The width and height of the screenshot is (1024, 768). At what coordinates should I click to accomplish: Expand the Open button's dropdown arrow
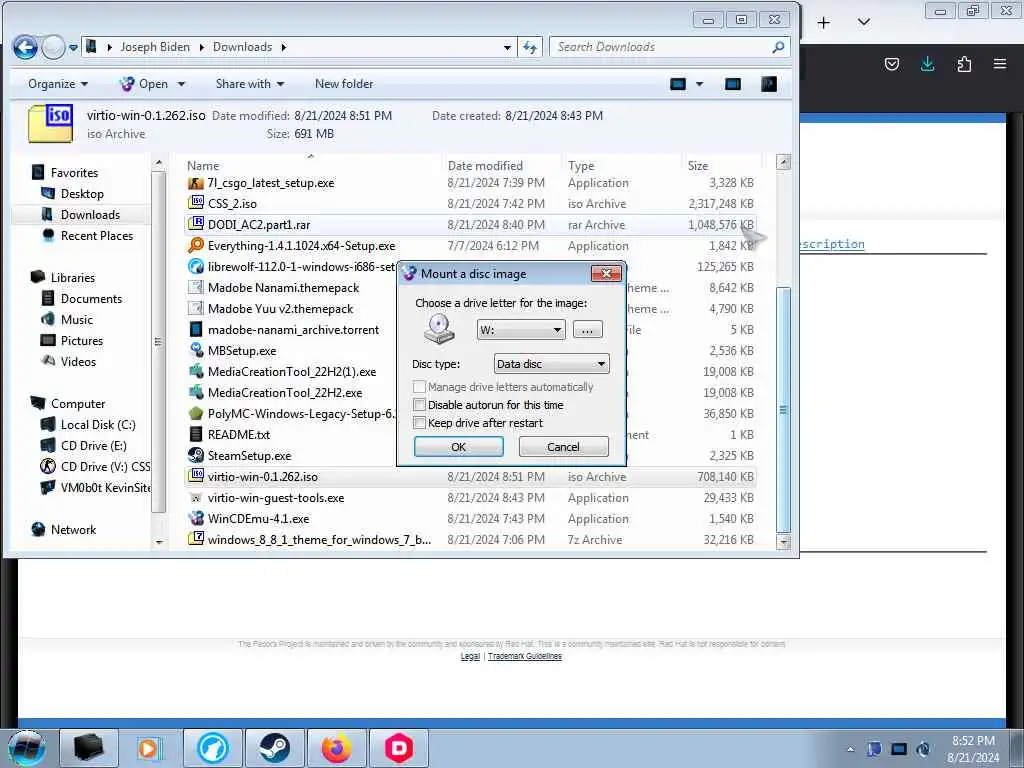[x=182, y=84]
